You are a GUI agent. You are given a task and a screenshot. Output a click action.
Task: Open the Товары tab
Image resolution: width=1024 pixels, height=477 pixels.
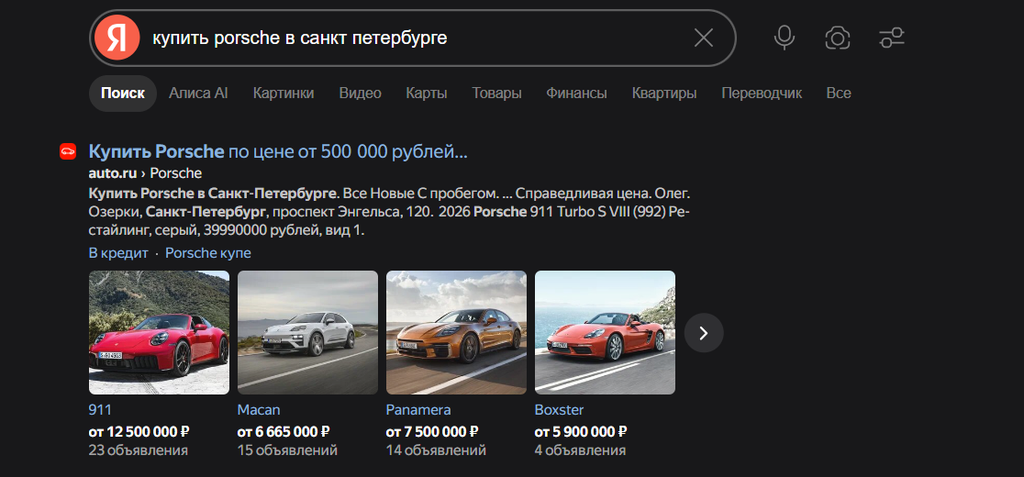(496, 93)
